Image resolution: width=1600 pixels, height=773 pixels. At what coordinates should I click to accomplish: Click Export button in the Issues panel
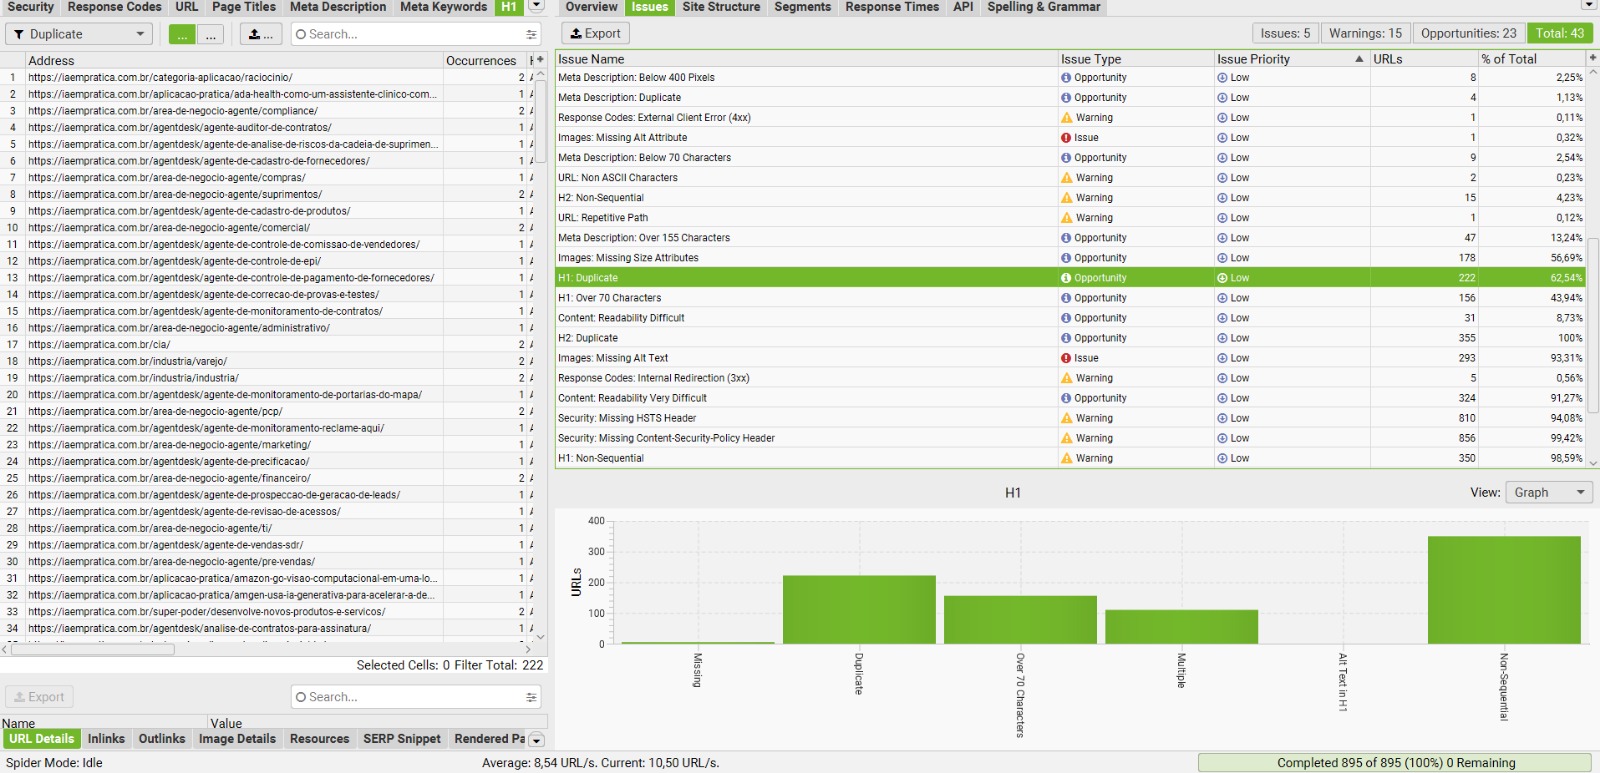click(x=595, y=33)
